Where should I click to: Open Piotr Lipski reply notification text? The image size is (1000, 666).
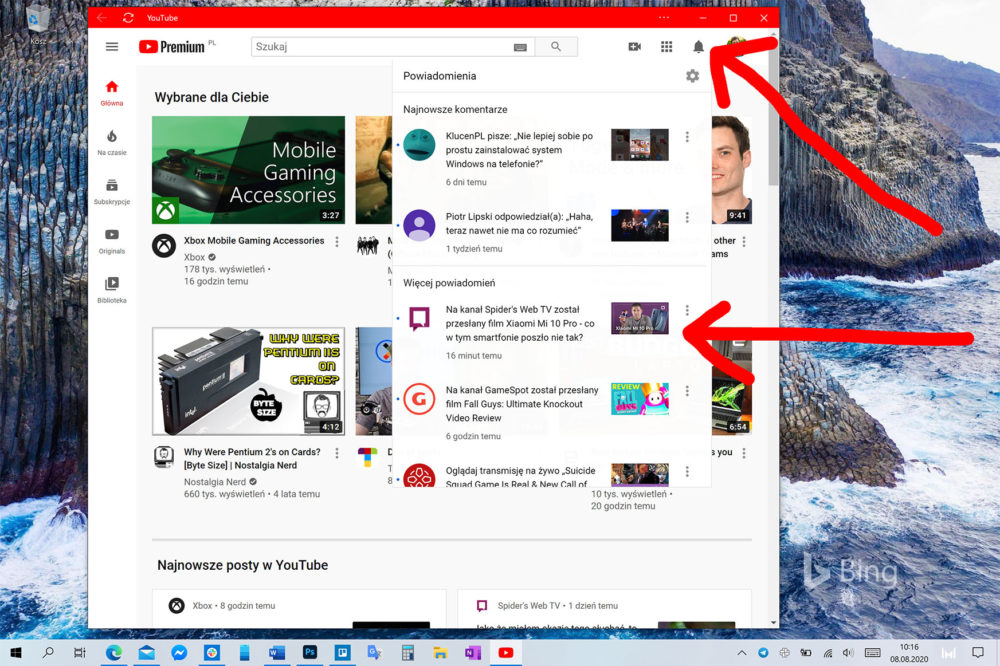519,224
